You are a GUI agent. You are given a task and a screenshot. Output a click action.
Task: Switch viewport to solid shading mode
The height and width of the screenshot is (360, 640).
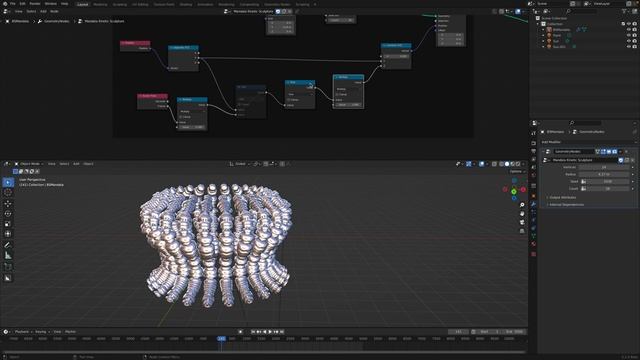pos(507,164)
